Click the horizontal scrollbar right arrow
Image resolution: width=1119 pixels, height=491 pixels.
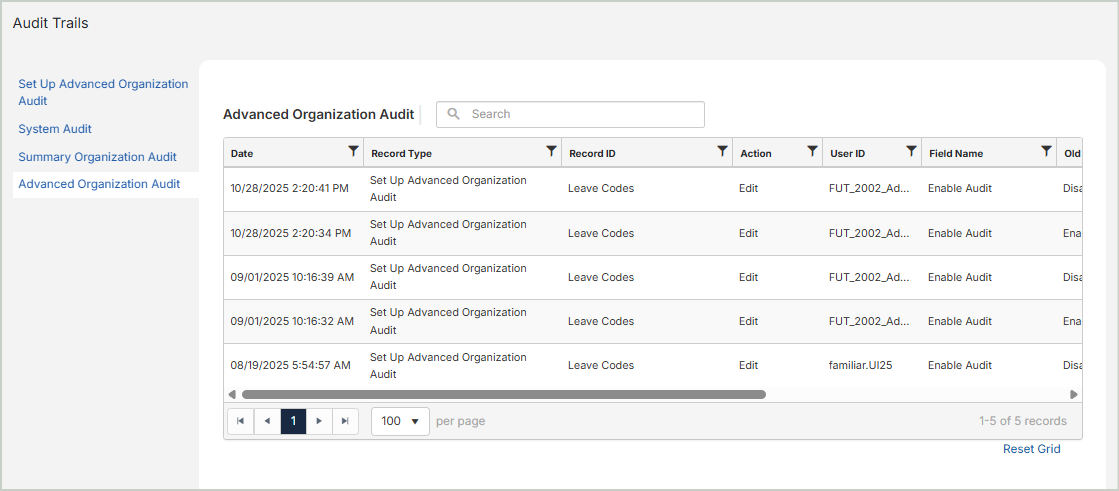click(1074, 395)
